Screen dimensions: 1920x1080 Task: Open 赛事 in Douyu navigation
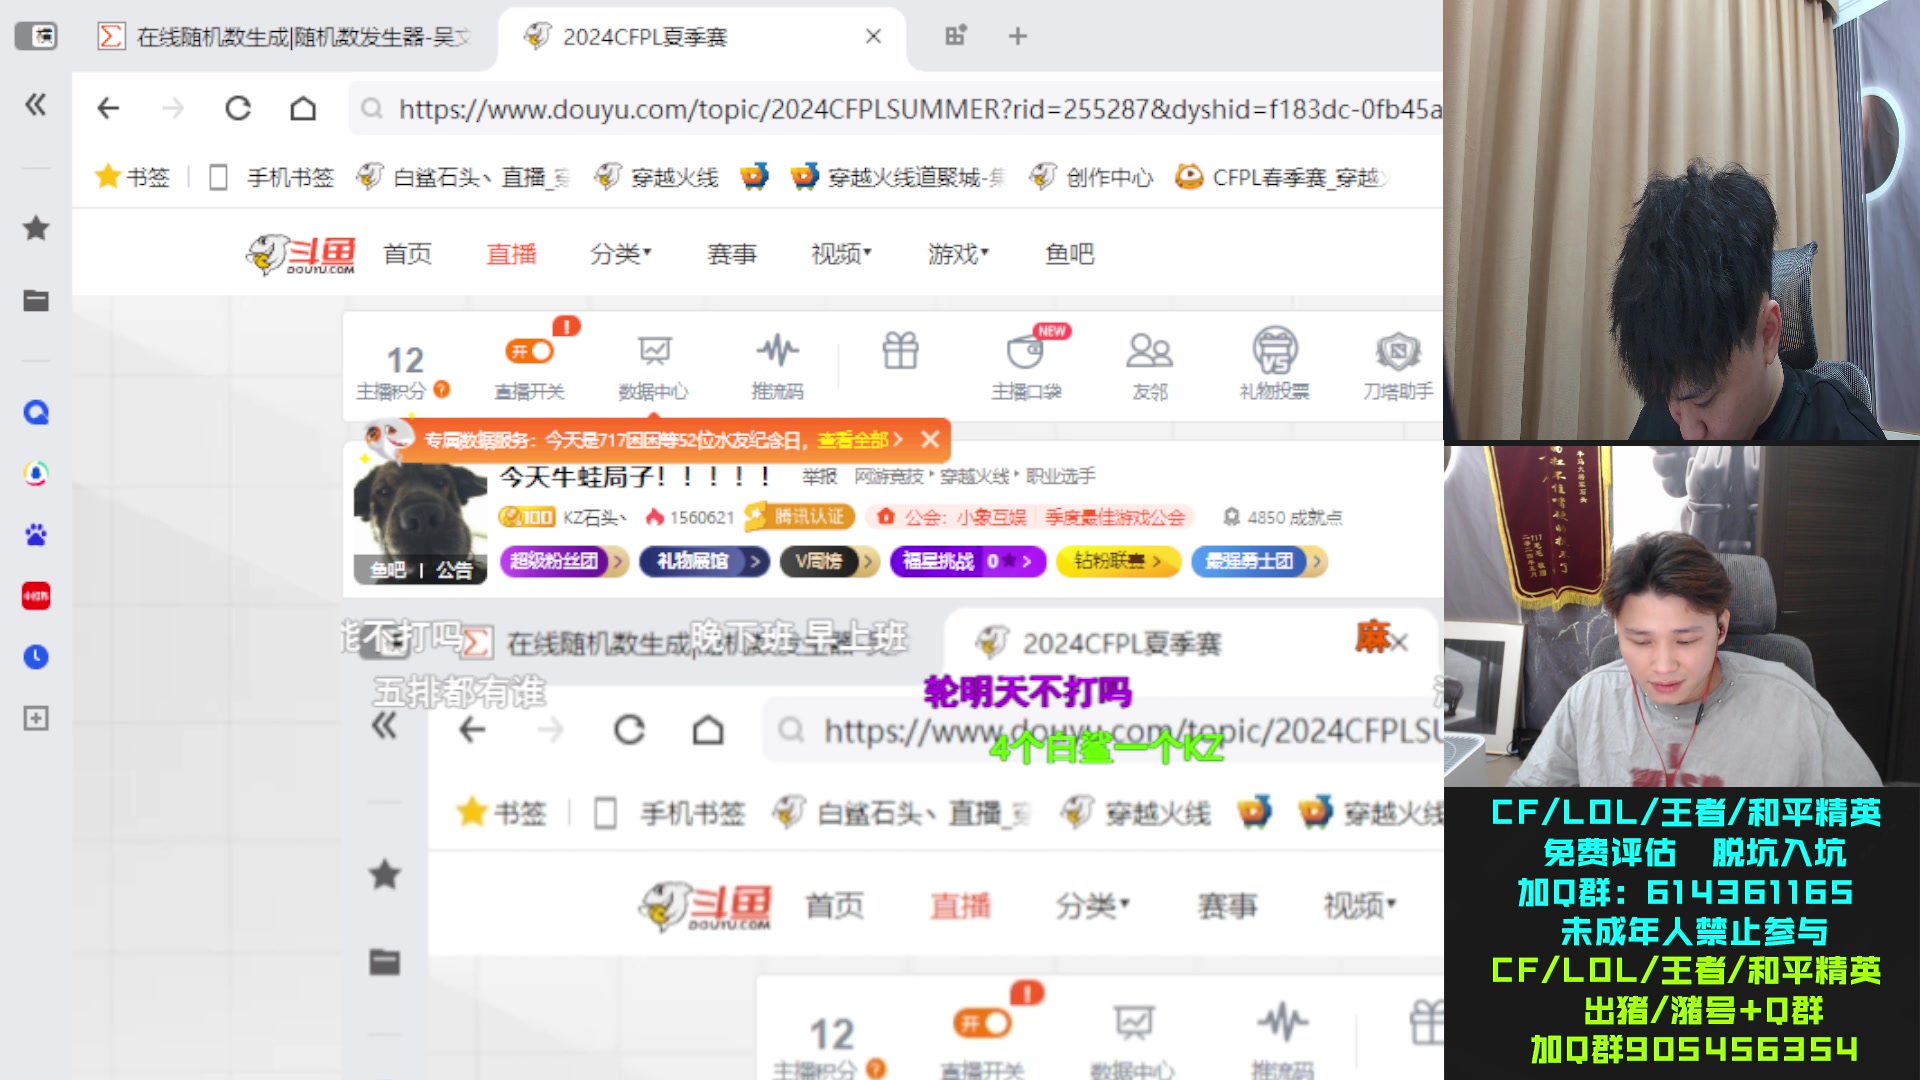(732, 254)
